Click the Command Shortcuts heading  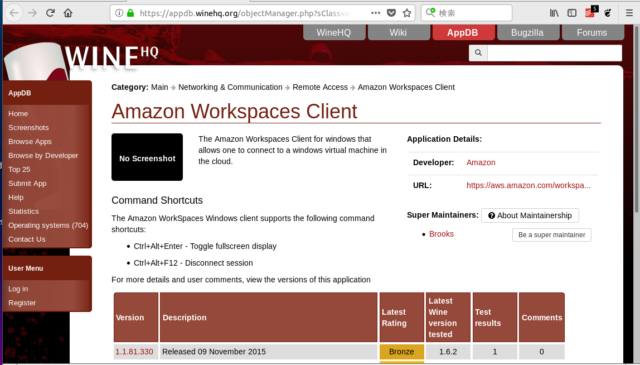coord(157,200)
